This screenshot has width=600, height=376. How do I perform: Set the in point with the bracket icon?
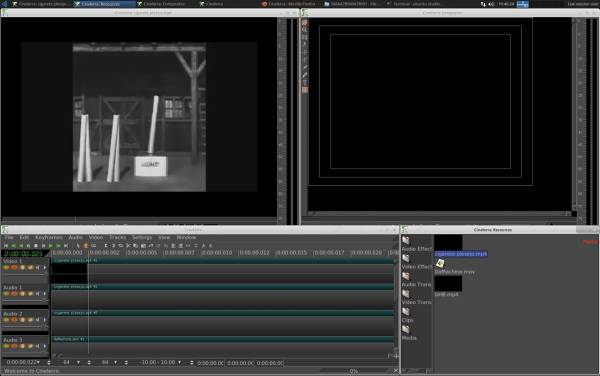coord(106,246)
